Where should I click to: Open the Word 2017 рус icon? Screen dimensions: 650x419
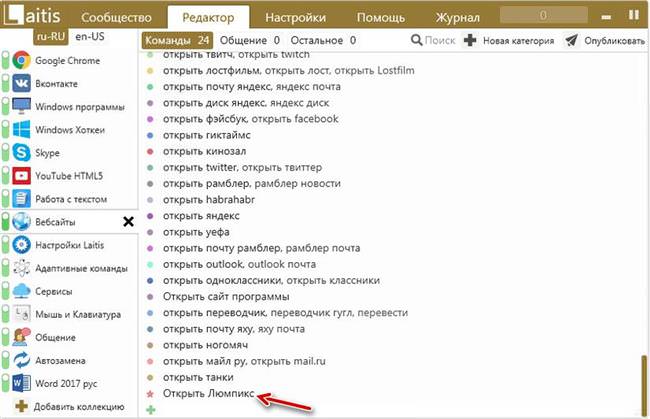[21, 383]
